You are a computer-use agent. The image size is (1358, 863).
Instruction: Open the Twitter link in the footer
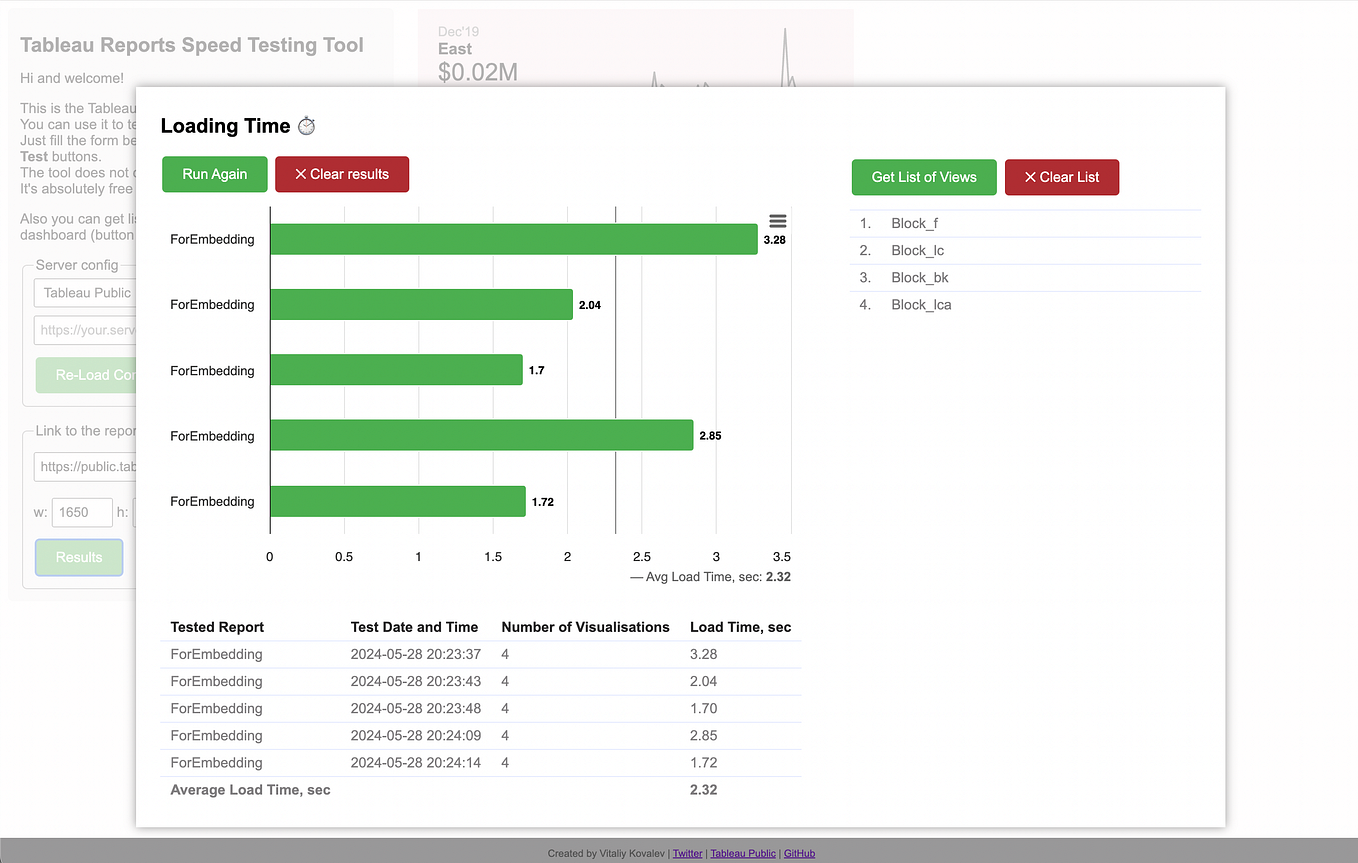[x=687, y=853]
